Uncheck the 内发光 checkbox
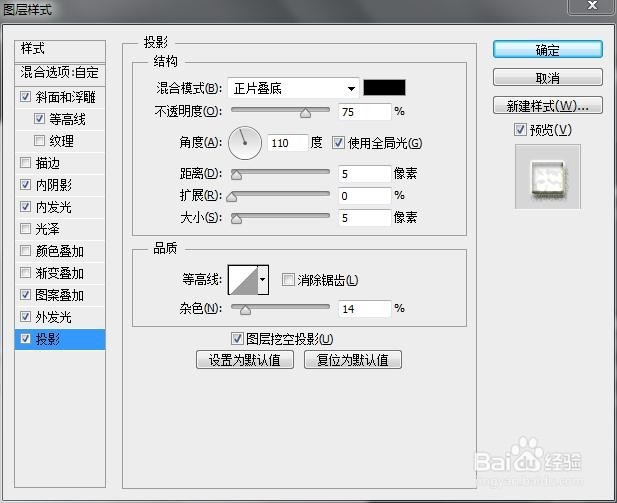The width and height of the screenshot is (617, 503). pos(26,206)
